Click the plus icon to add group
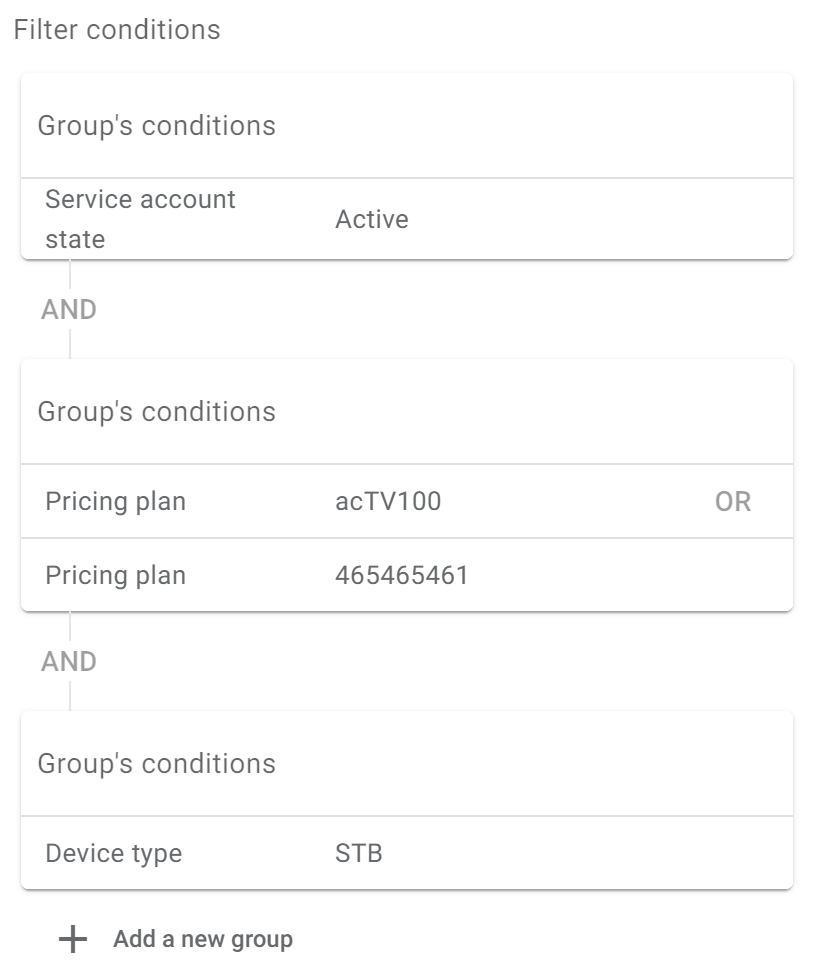The height and width of the screenshot is (977, 815). click(73, 939)
